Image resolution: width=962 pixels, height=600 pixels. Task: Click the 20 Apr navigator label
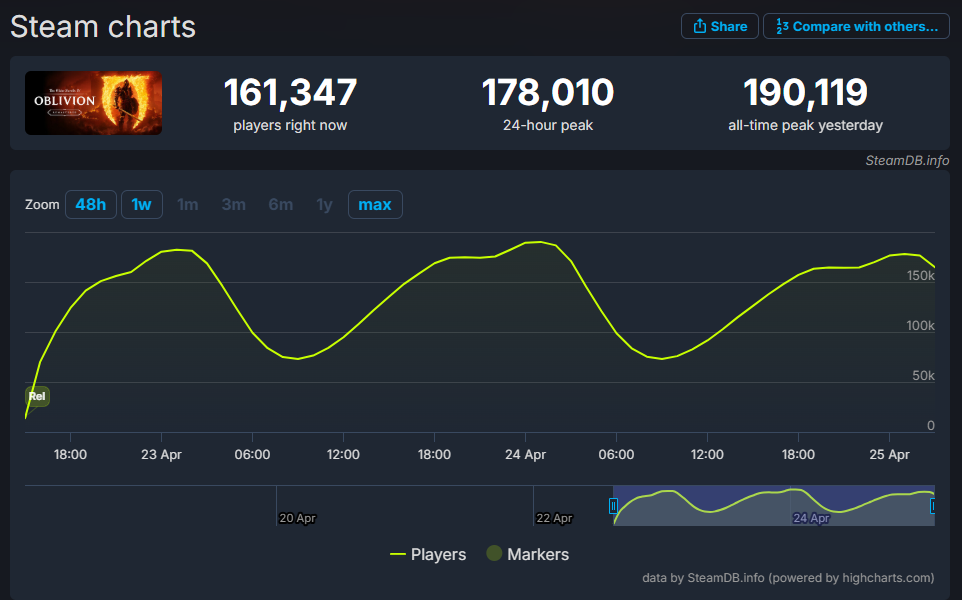297,518
